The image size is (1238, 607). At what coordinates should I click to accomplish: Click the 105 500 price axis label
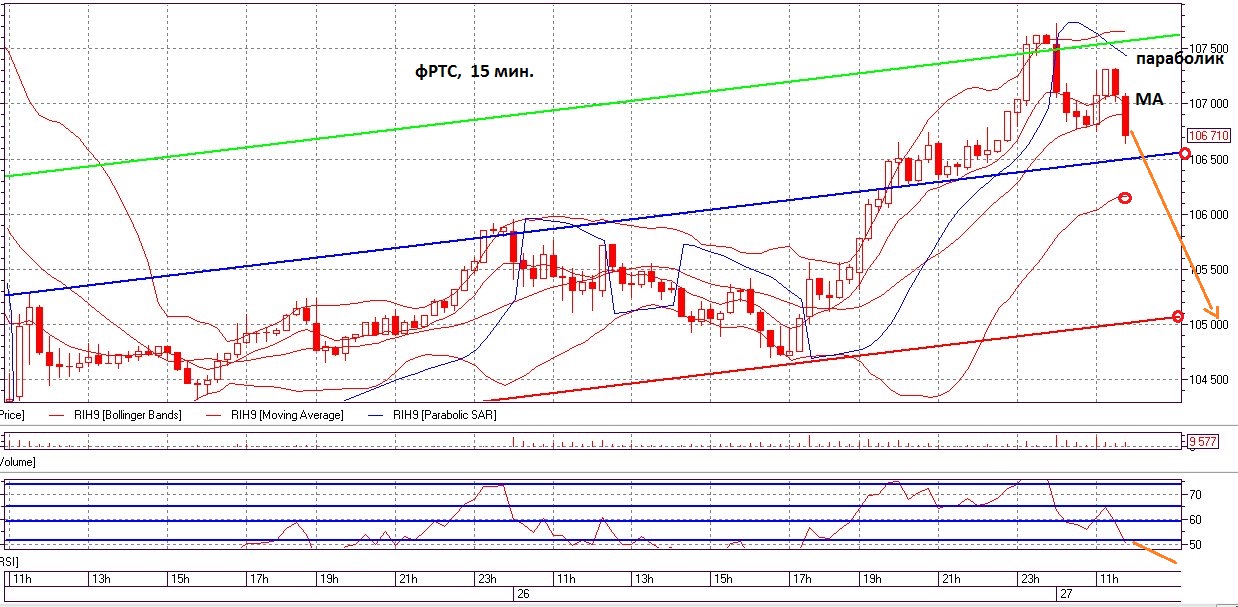point(1210,269)
